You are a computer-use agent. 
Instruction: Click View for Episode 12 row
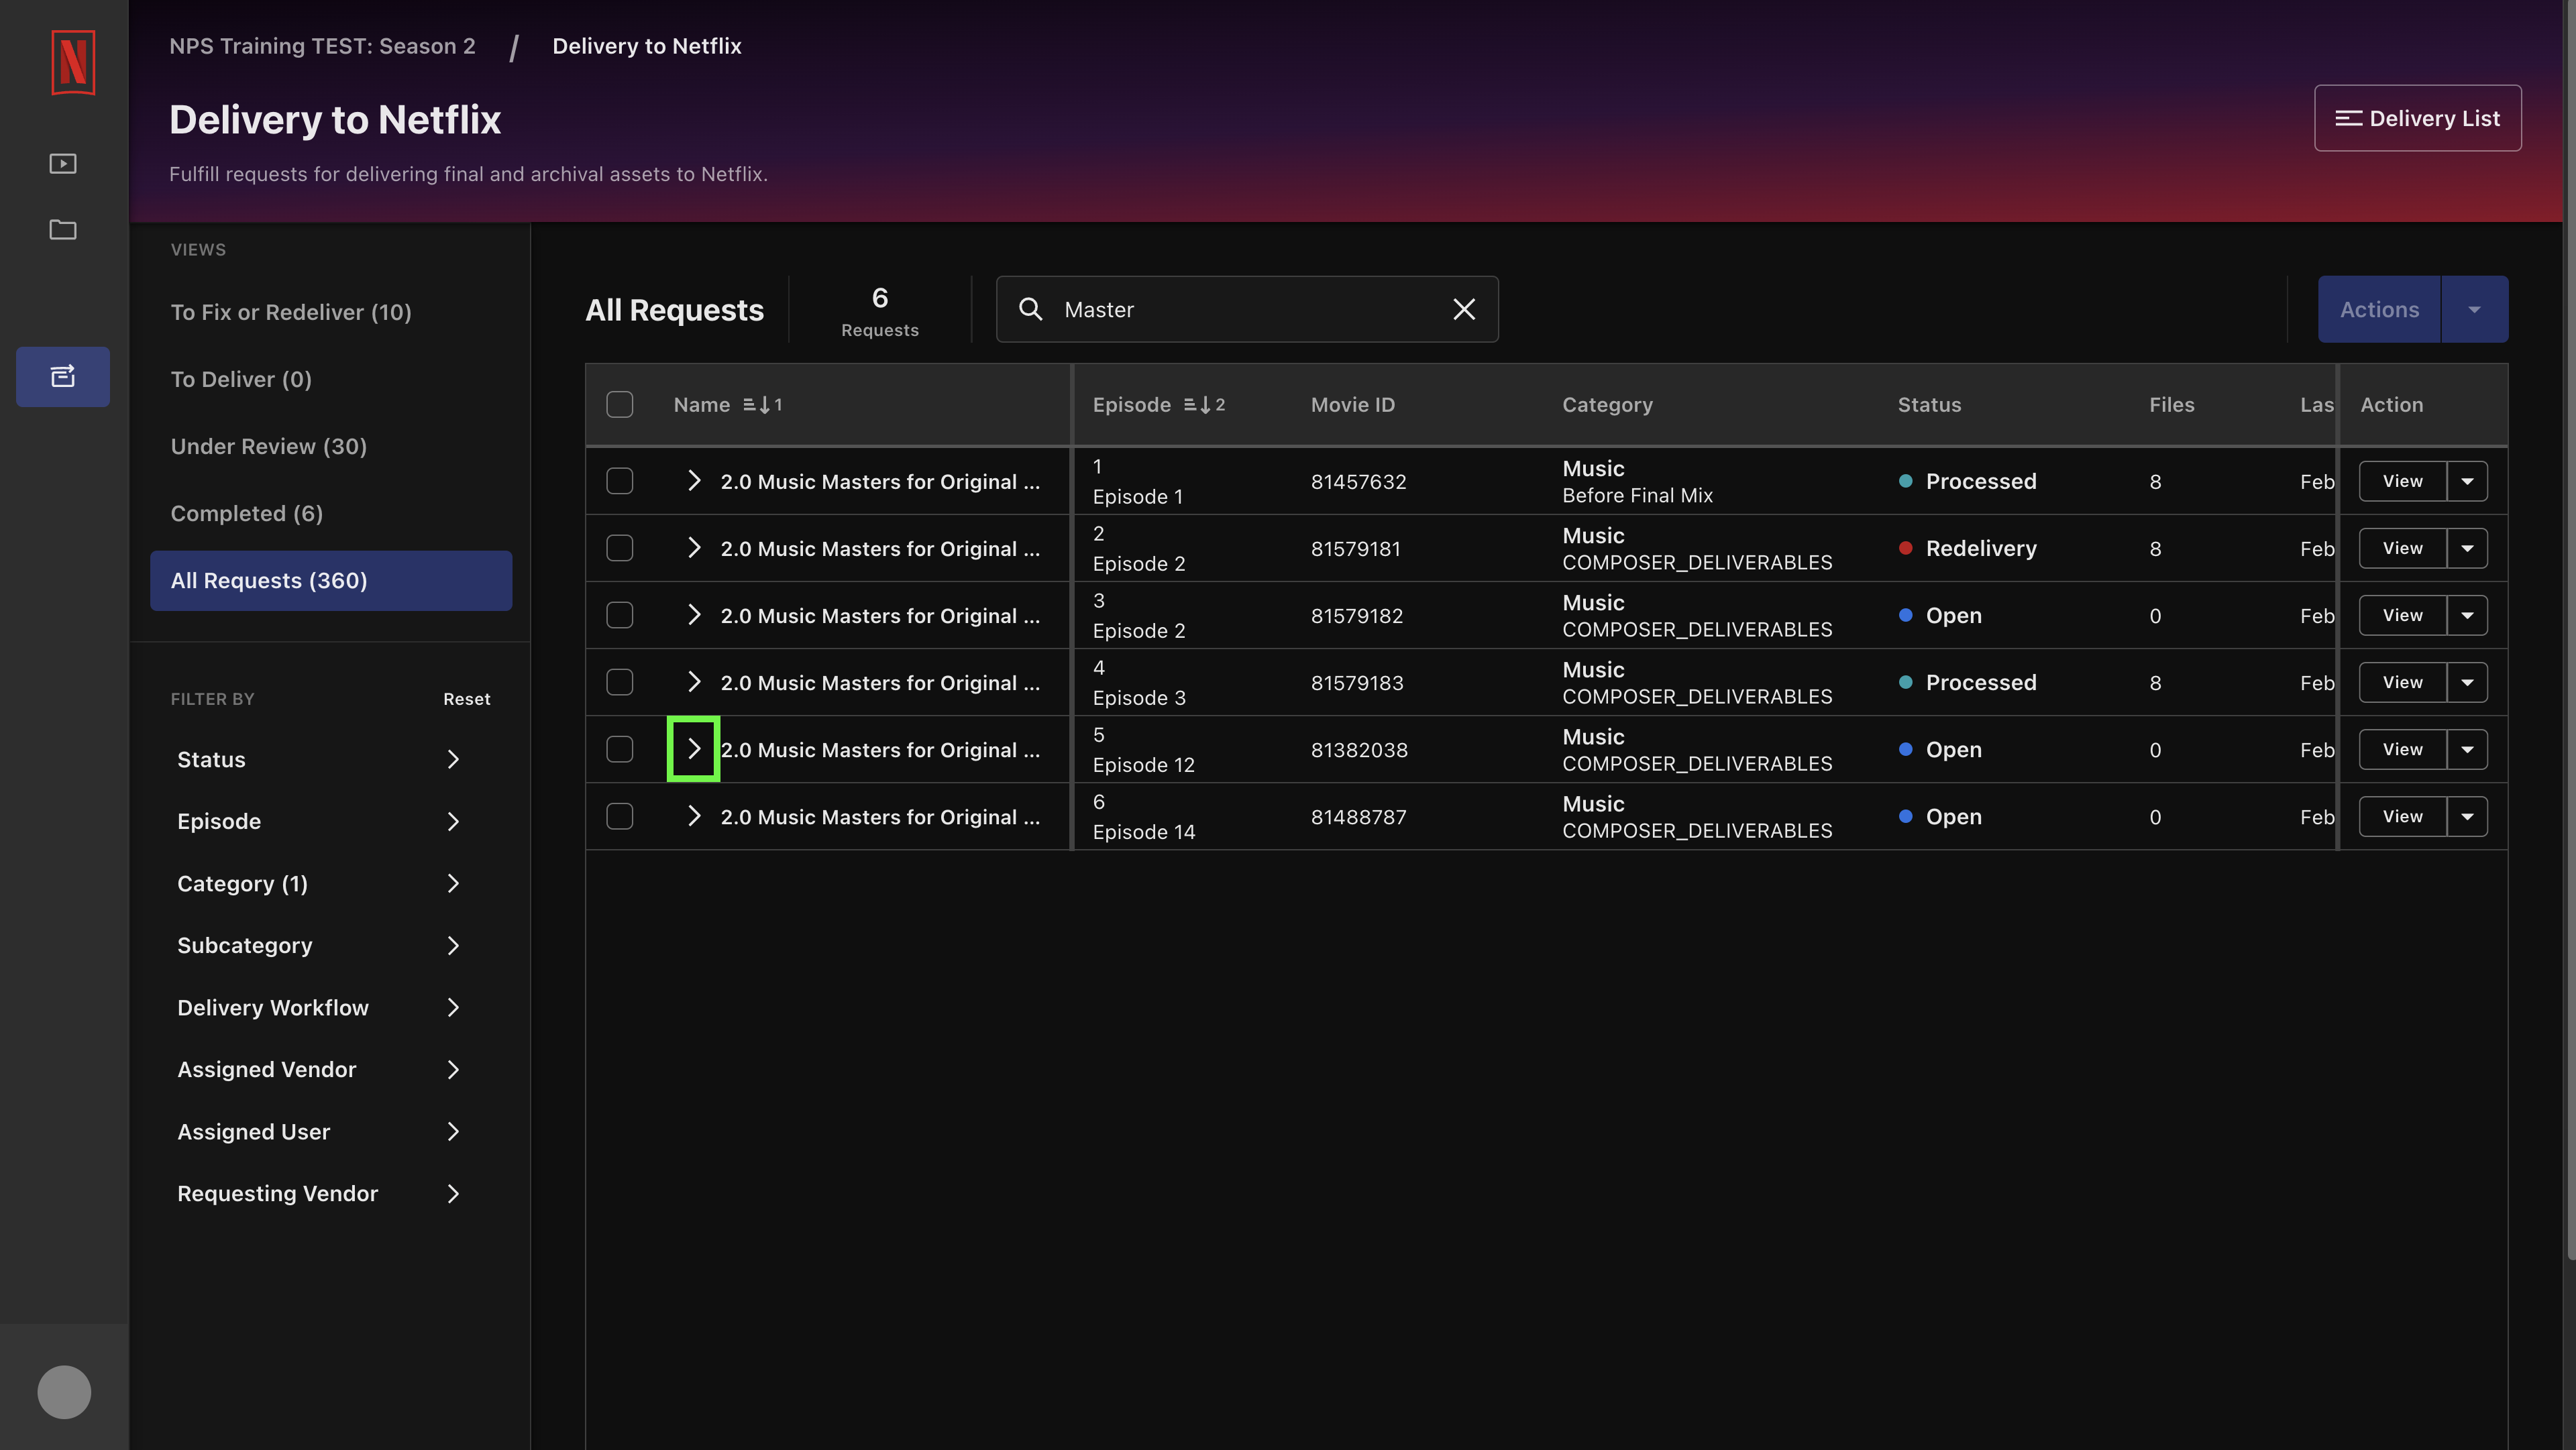tap(2402, 749)
